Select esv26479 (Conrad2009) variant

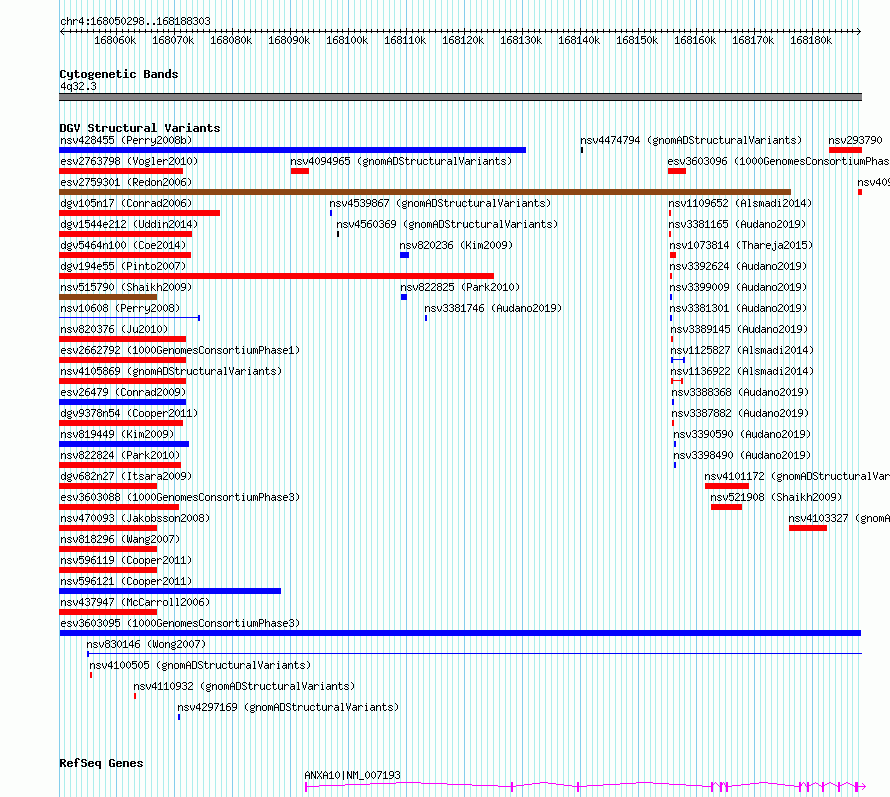[x=123, y=392]
